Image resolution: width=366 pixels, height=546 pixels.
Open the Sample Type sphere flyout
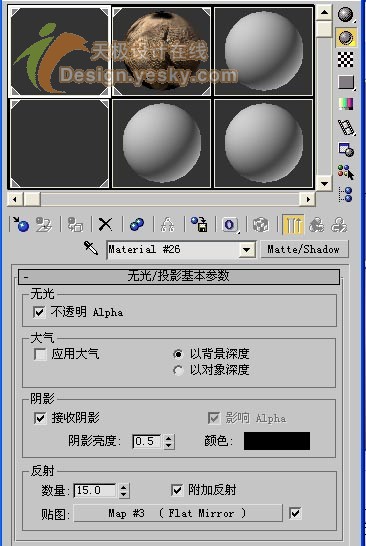click(345, 15)
